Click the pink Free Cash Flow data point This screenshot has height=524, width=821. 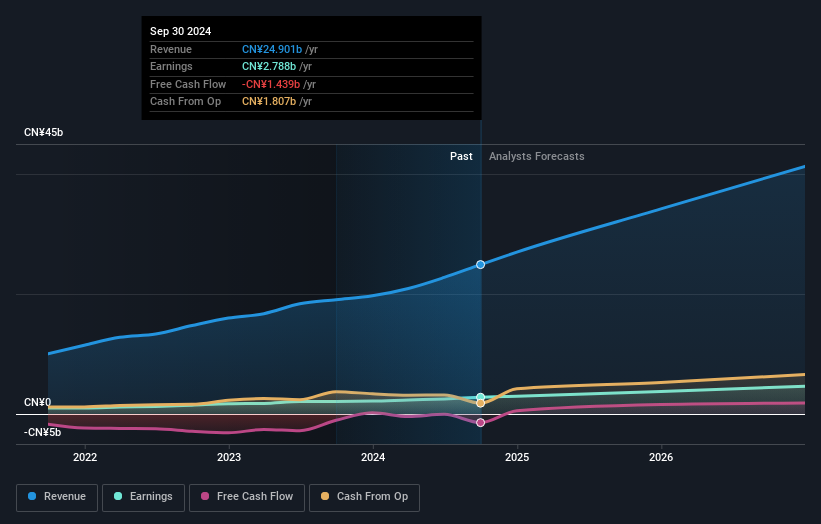pyautogui.click(x=480, y=422)
